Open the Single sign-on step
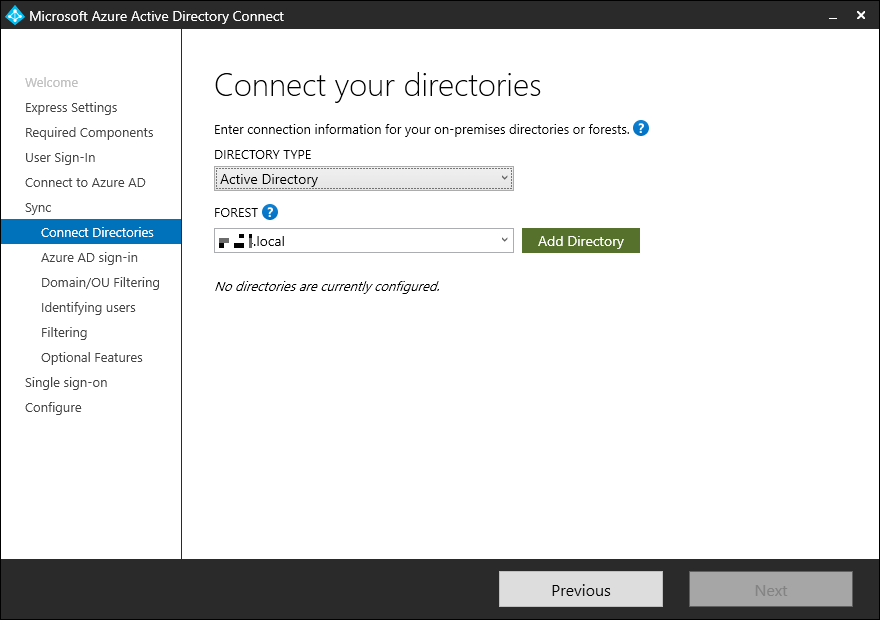 (66, 383)
